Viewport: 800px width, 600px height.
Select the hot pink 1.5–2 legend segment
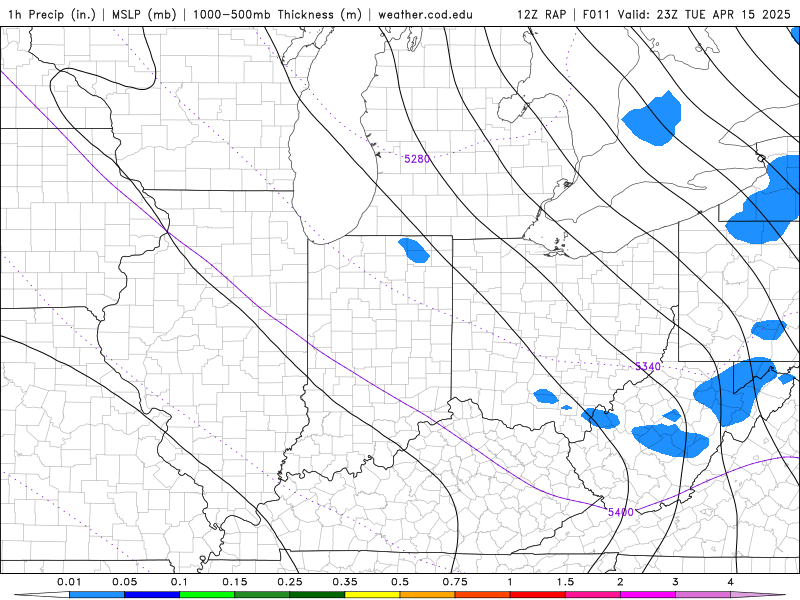coord(593,595)
